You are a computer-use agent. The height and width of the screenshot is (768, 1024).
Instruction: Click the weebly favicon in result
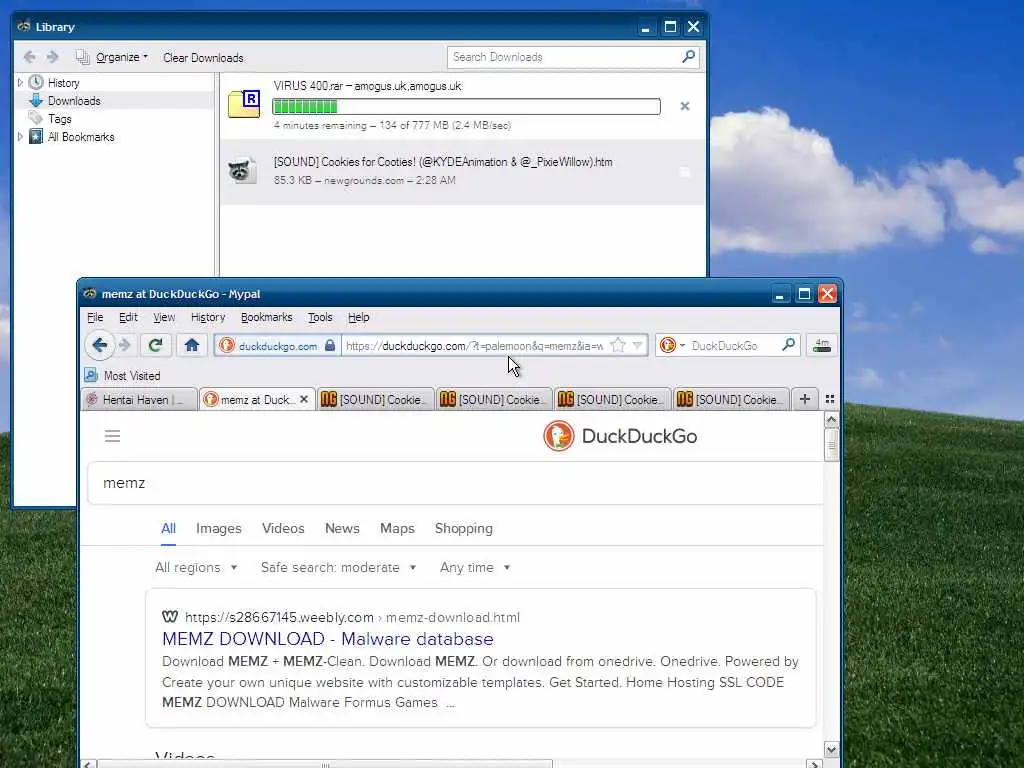[x=170, y=616]
